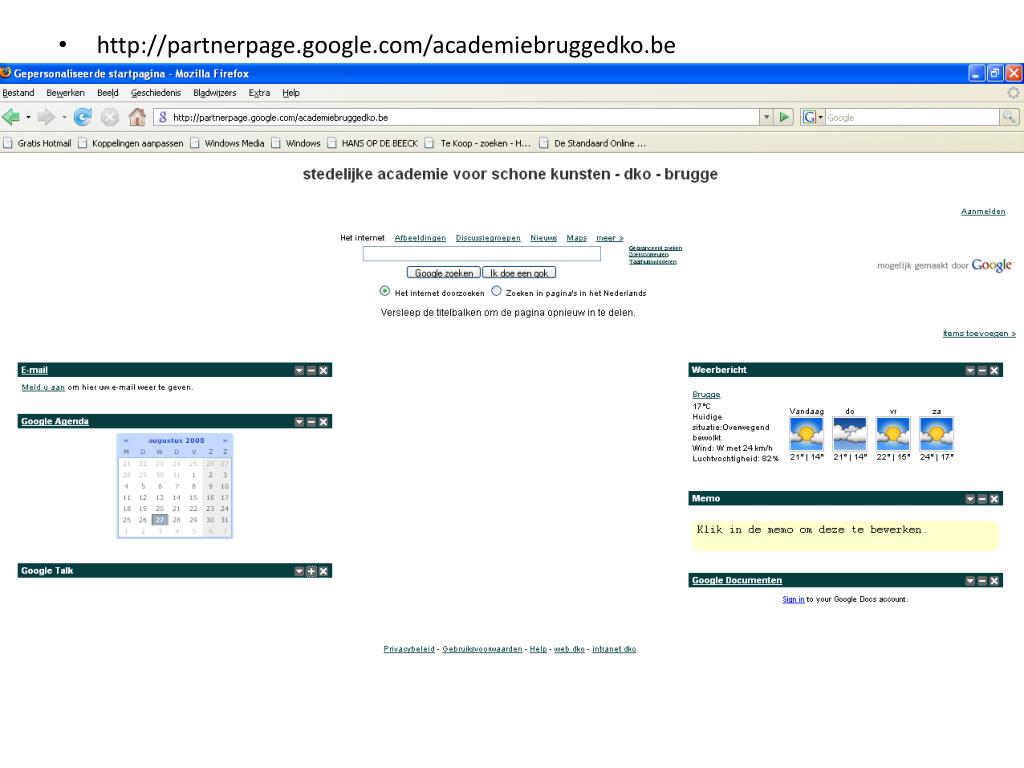1024x768 pixels.
Task: Click the Brugge weather location link
Action: [706, 395]
